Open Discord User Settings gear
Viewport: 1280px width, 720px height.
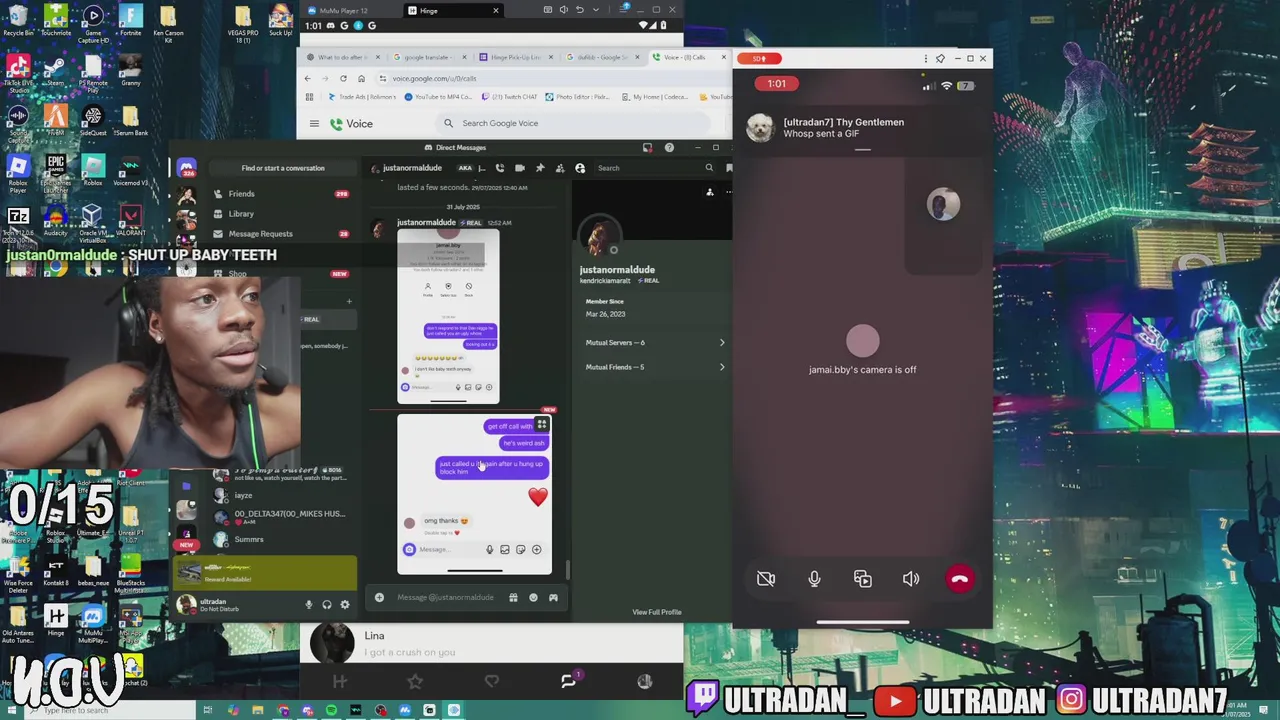[345, 604]
